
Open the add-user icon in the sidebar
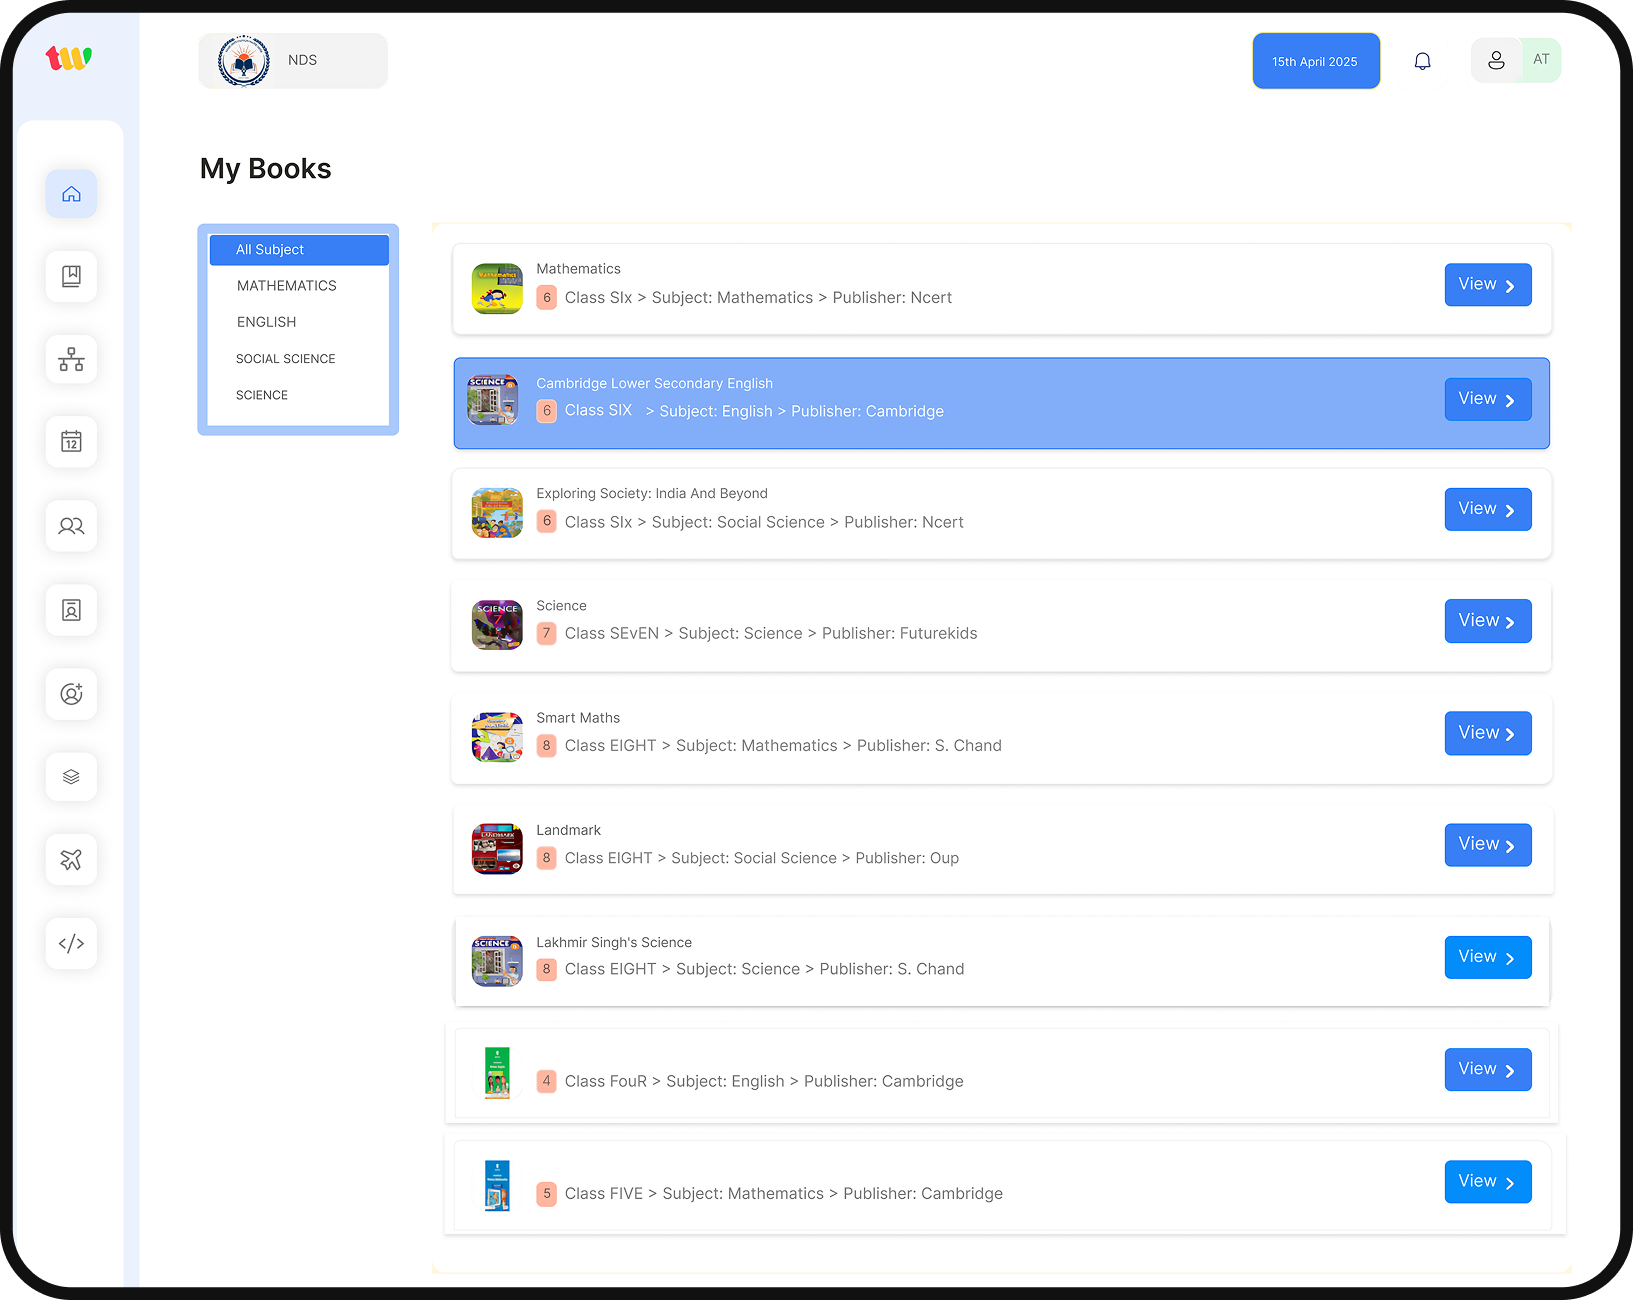(x=71, y=693)
